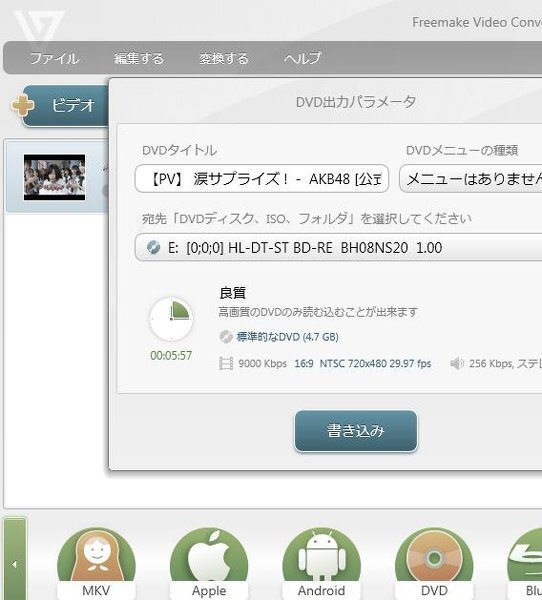Choose the MKV output format icon

click(x=96, y=564)
